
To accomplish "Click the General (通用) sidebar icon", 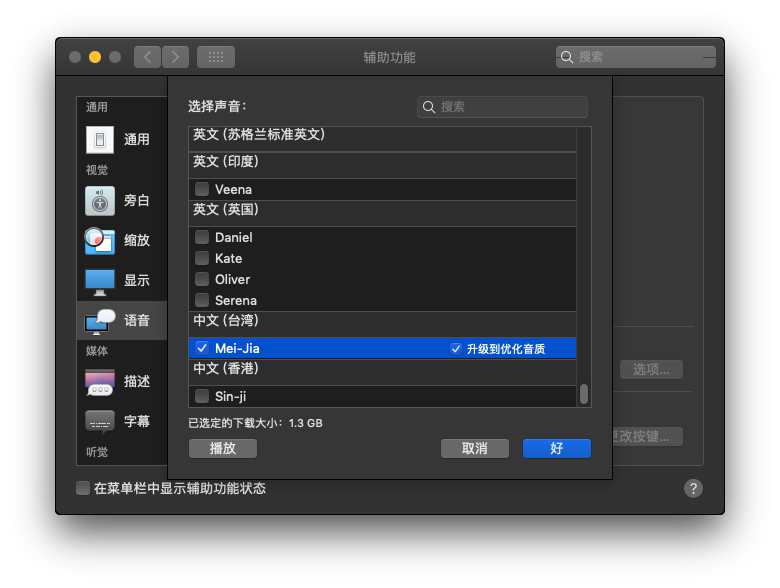I will click(100, 139).
